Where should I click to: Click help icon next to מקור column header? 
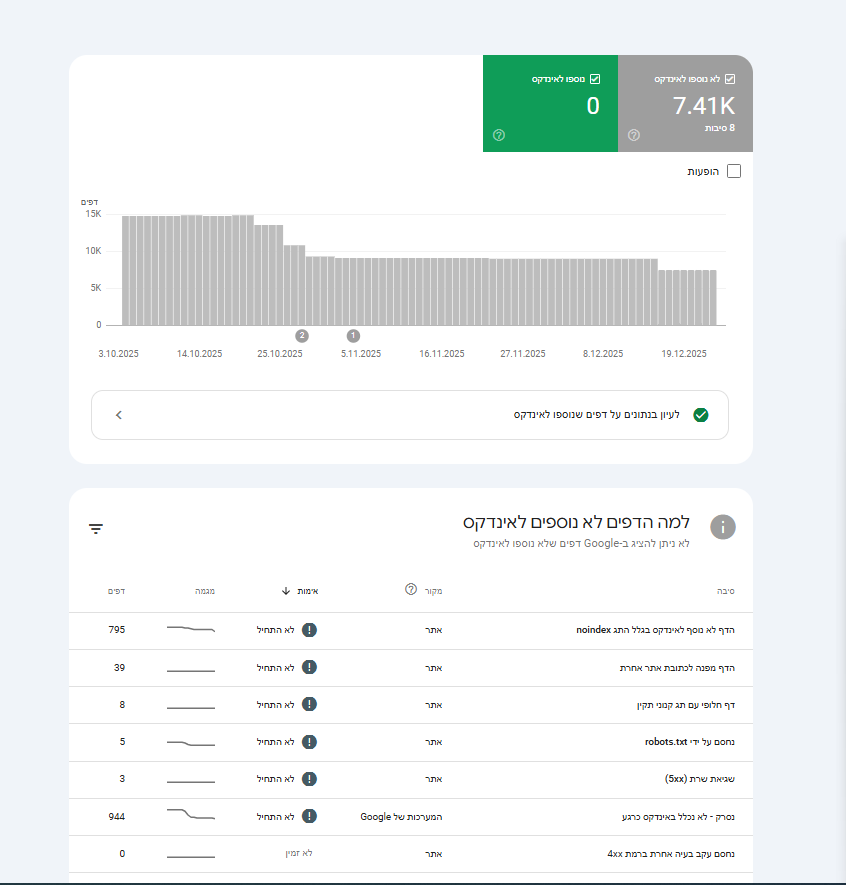410,590
